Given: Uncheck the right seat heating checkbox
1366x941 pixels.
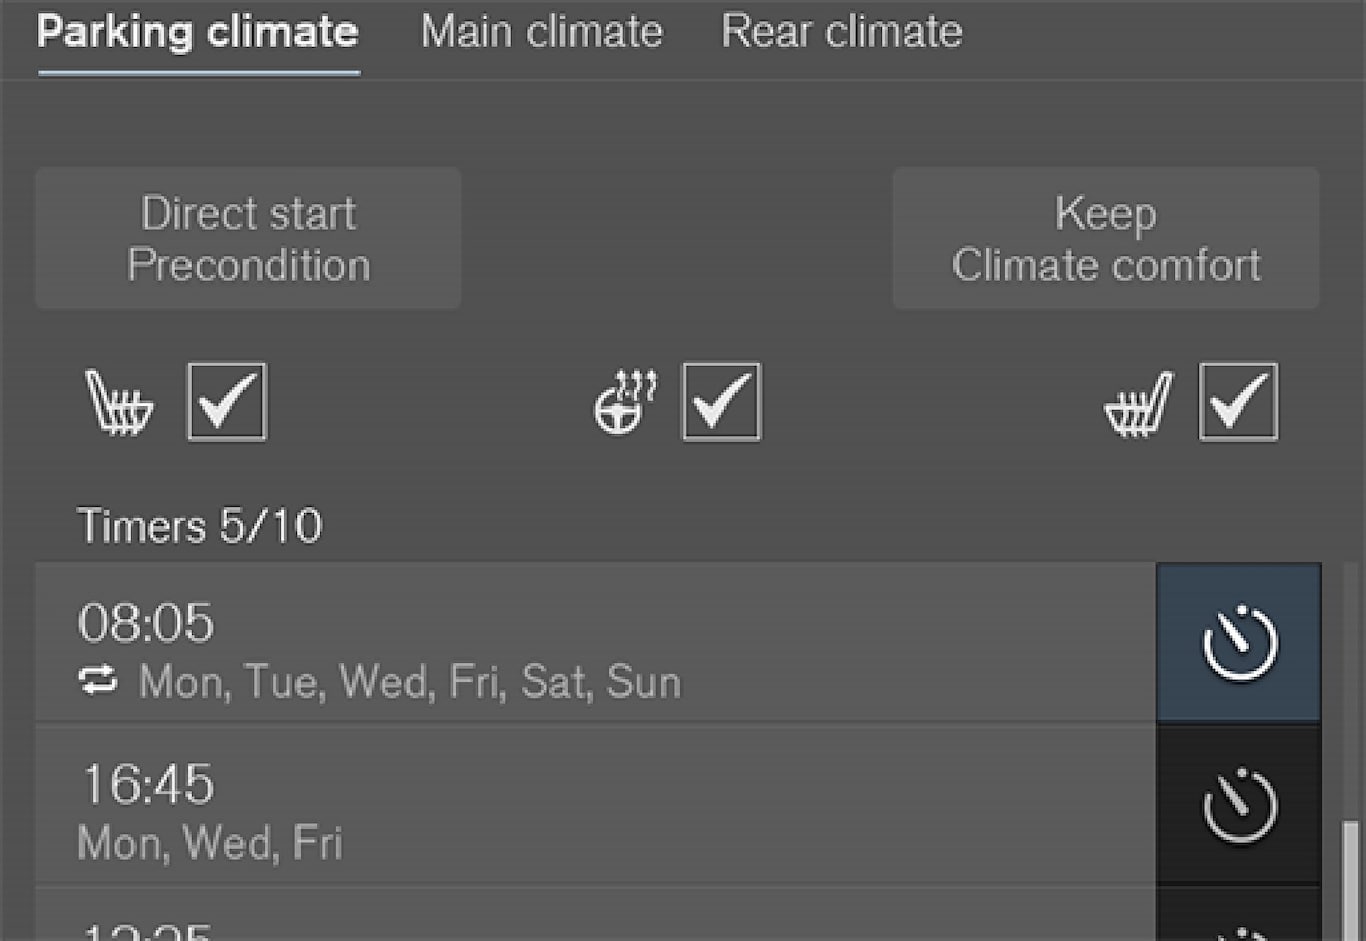Looking at the screenshot, I should click(1238, 402).
